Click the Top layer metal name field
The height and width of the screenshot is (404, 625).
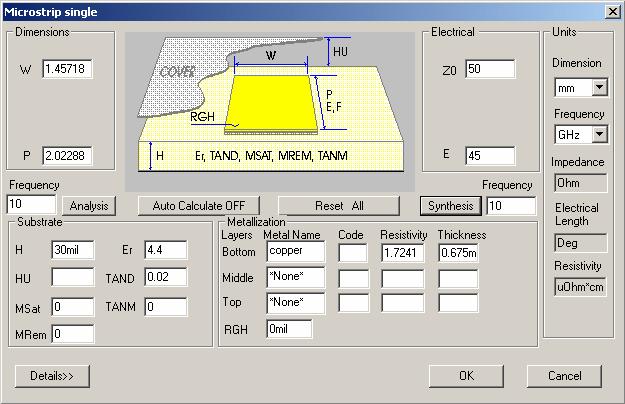point(296,303)
